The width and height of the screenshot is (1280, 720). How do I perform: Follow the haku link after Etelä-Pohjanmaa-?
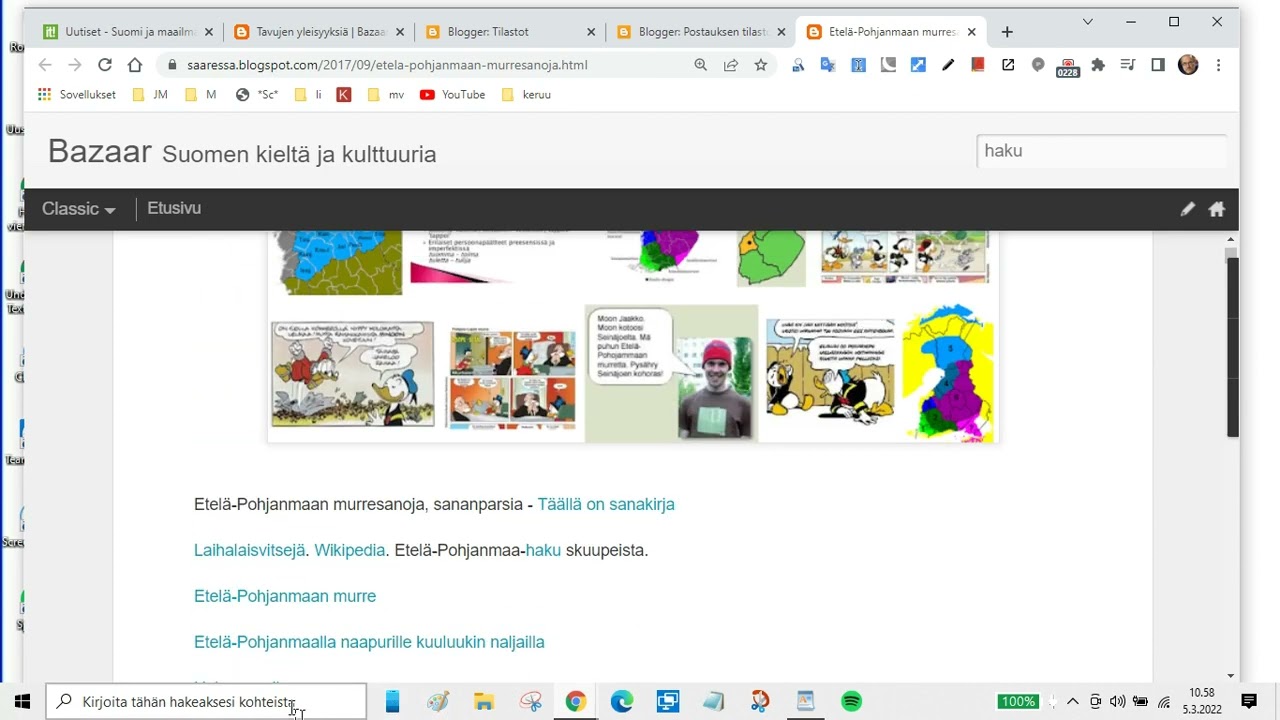click(x=543, y=550)
